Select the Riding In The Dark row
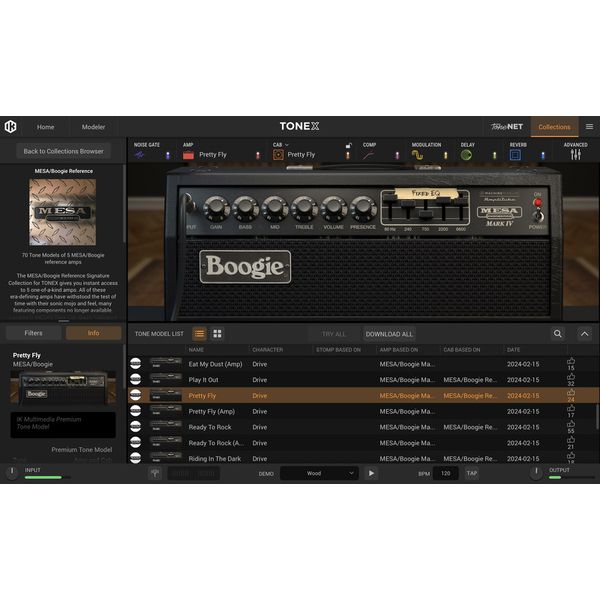Viewport: 600px width, 600px height. tap(364, 458)
